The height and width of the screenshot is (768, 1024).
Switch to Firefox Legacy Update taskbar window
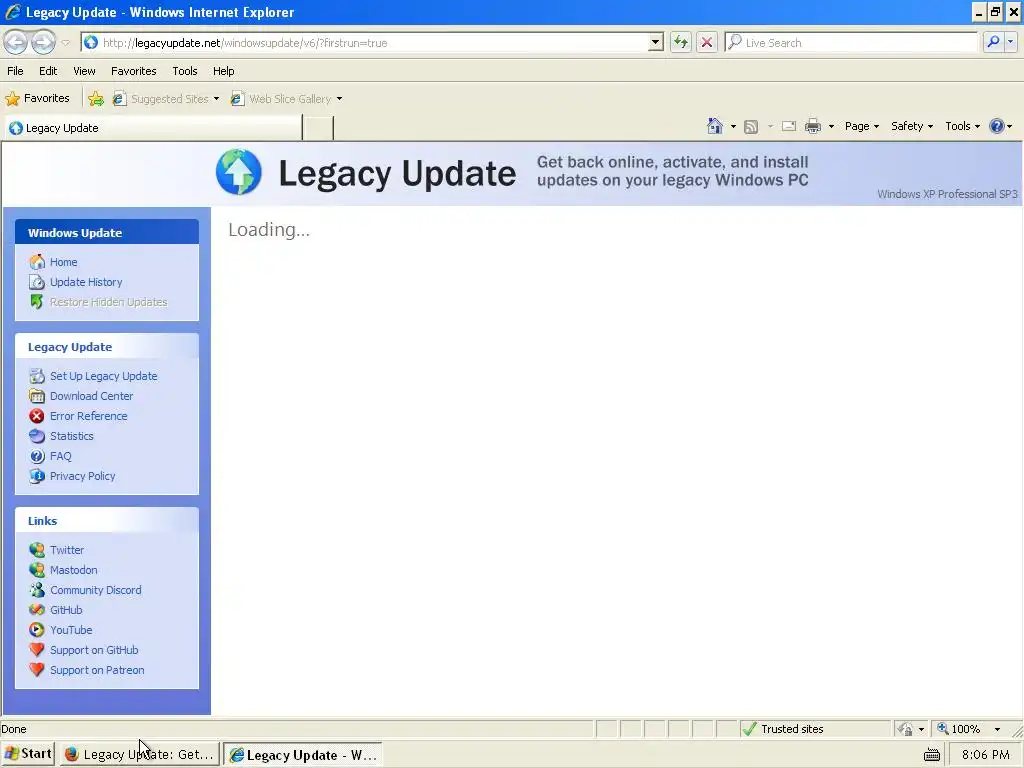[x=139, y=755]
